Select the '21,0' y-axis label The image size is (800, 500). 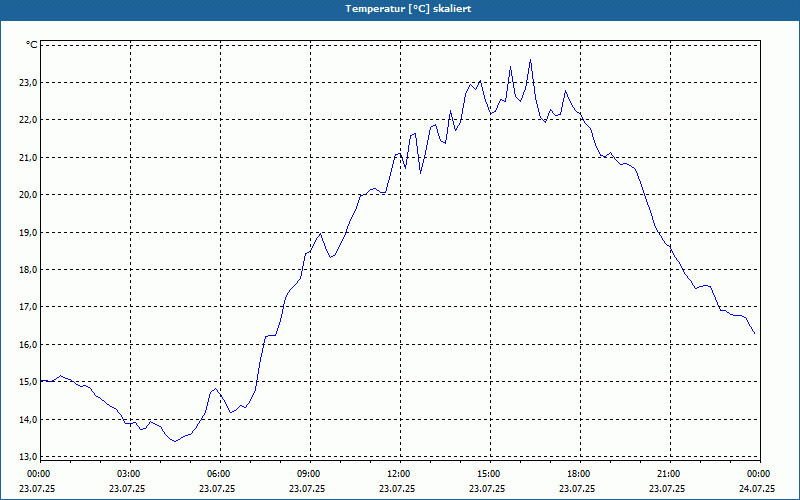coord(29,158)
